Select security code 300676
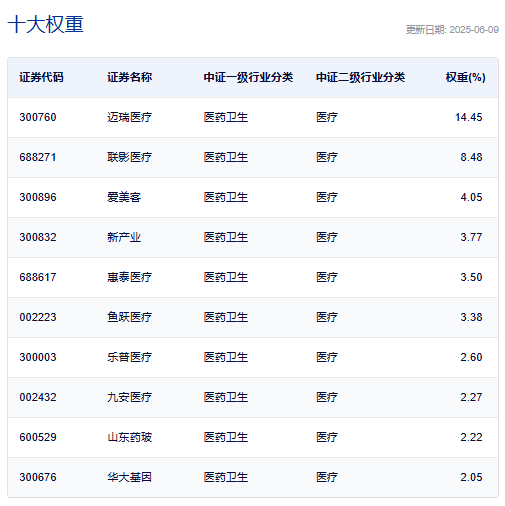The image size is (505, 506). [38, 477]
